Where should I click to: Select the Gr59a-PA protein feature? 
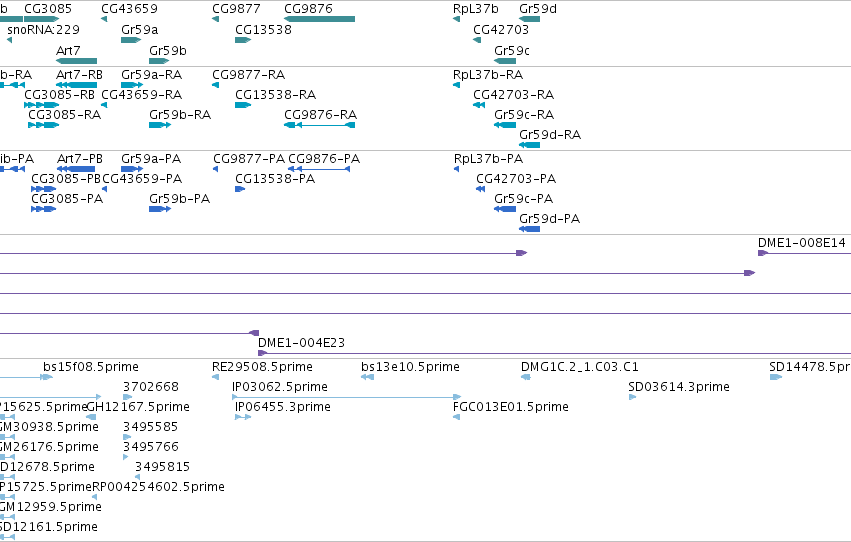click(132, 169)
